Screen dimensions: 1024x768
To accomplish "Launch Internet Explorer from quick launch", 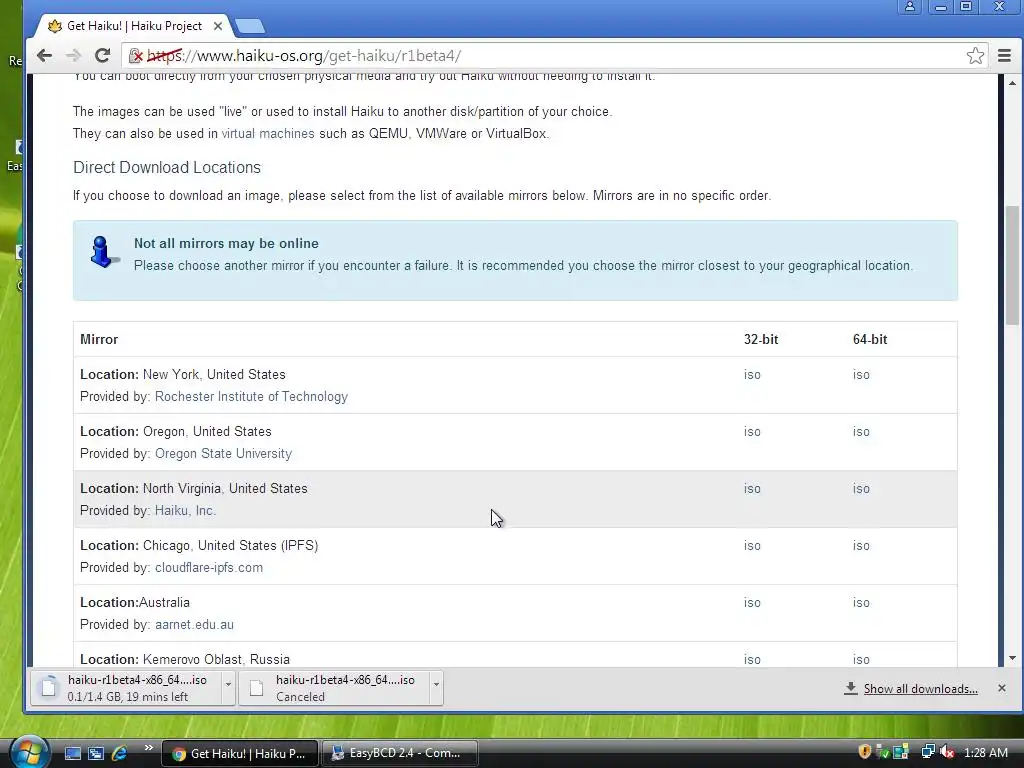I will click(120, 753).
